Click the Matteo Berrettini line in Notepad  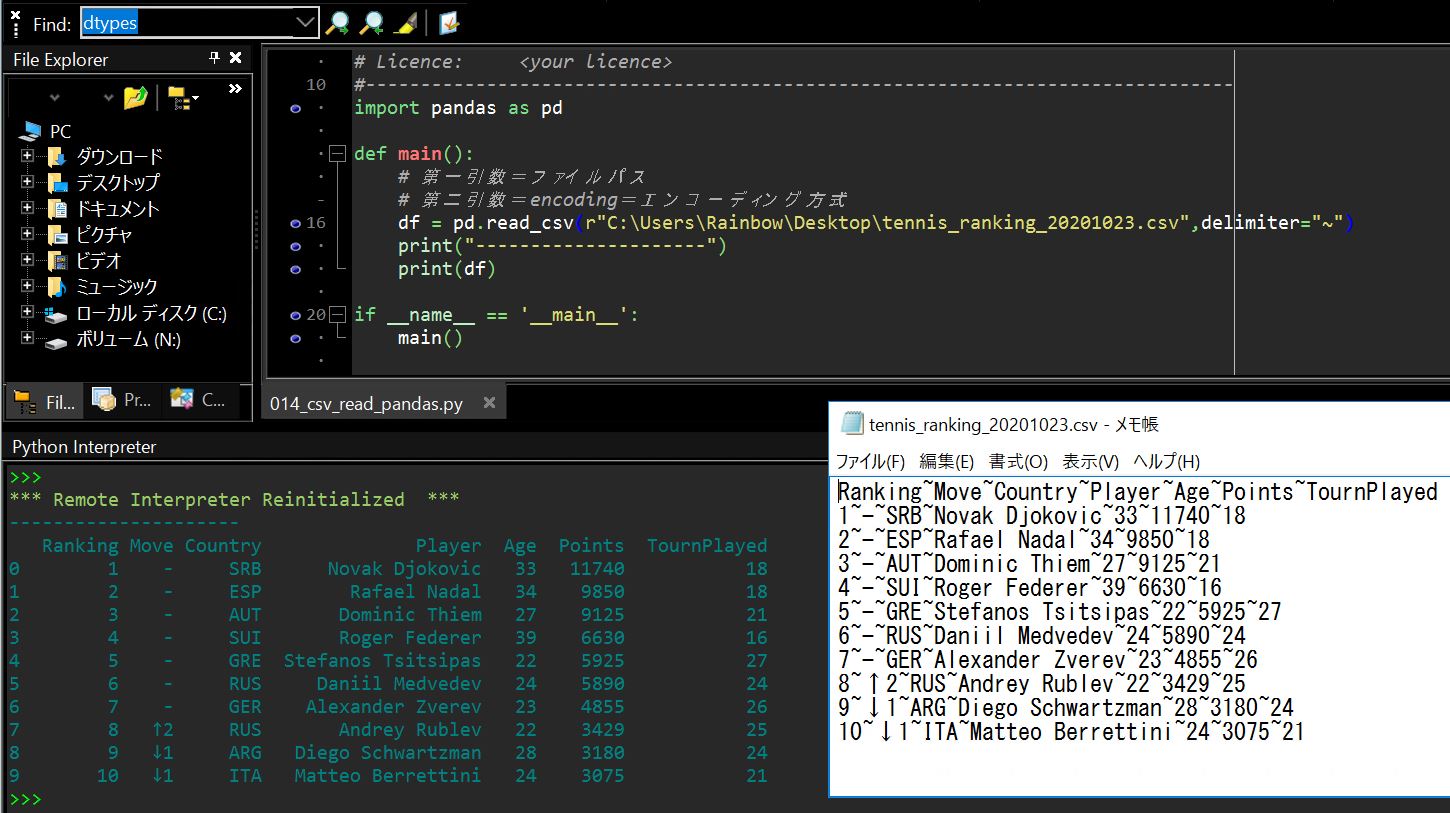tap(1071, 732)
